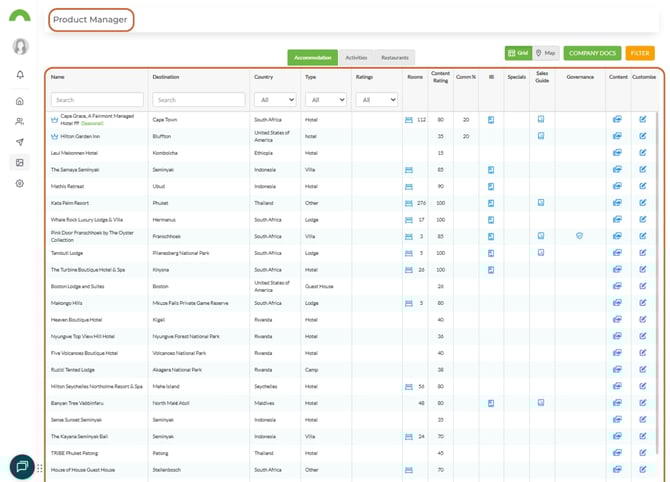Switch to Grid view

(x=518, y=52)
